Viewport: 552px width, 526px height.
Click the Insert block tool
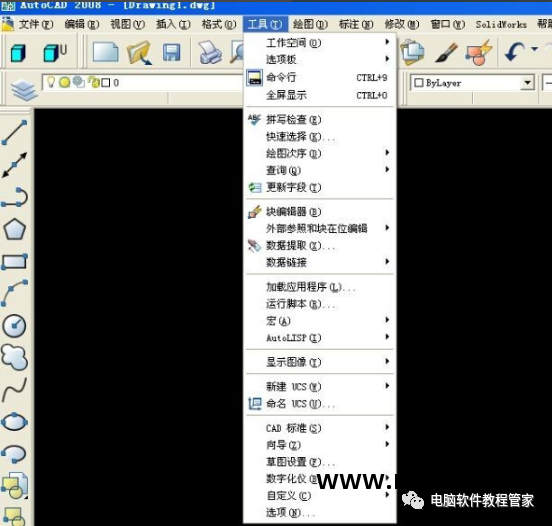[x=14, y=486]
